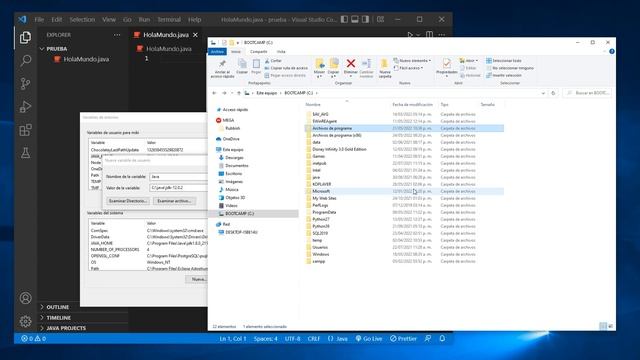Open the Search view in VS Code

(x=25, y=61)
